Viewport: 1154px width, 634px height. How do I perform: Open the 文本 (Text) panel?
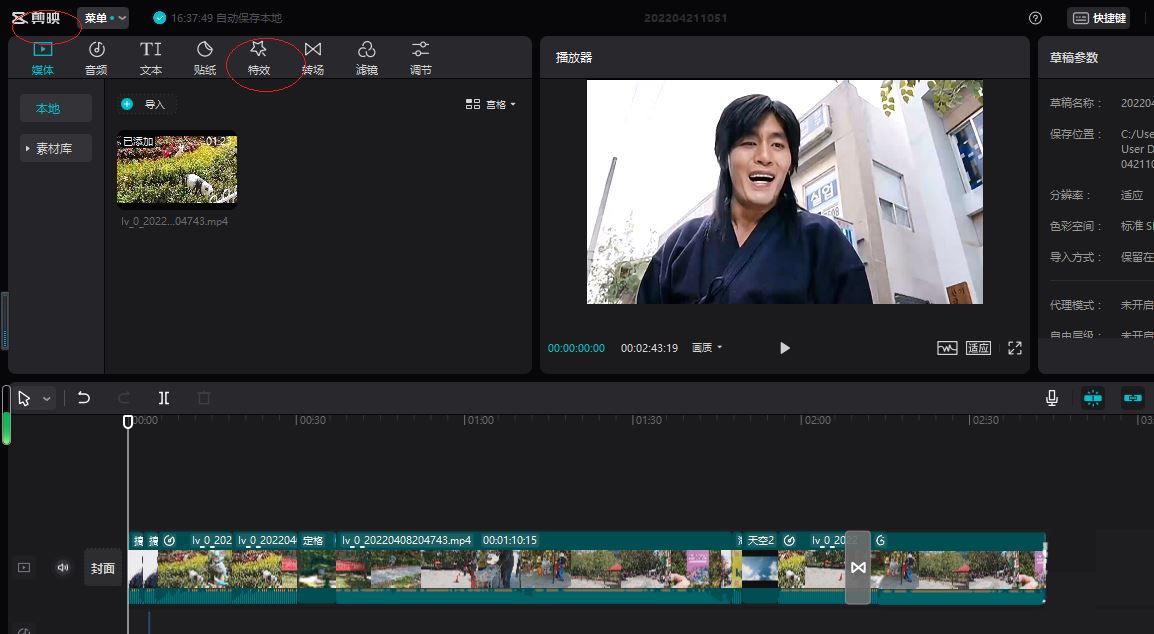pyautogui.click(x=151, y=55)
